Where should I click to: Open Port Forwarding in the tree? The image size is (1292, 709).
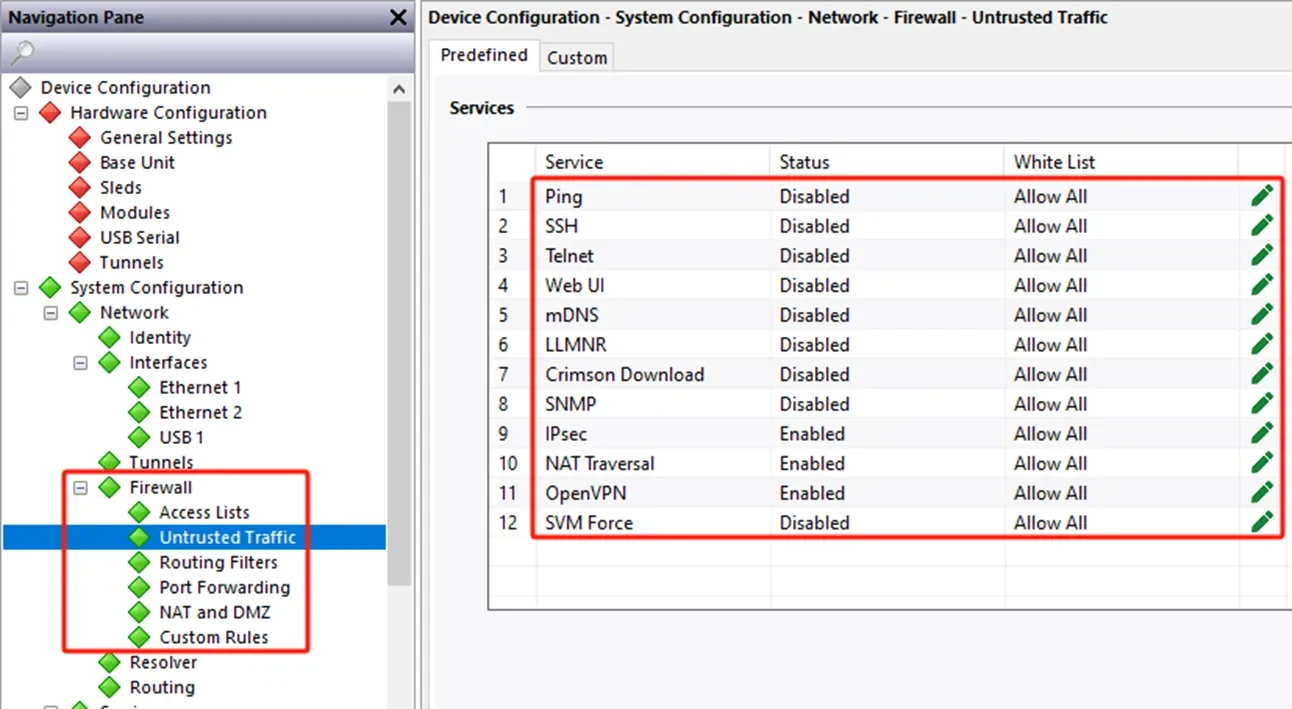(x=224, y=587)
